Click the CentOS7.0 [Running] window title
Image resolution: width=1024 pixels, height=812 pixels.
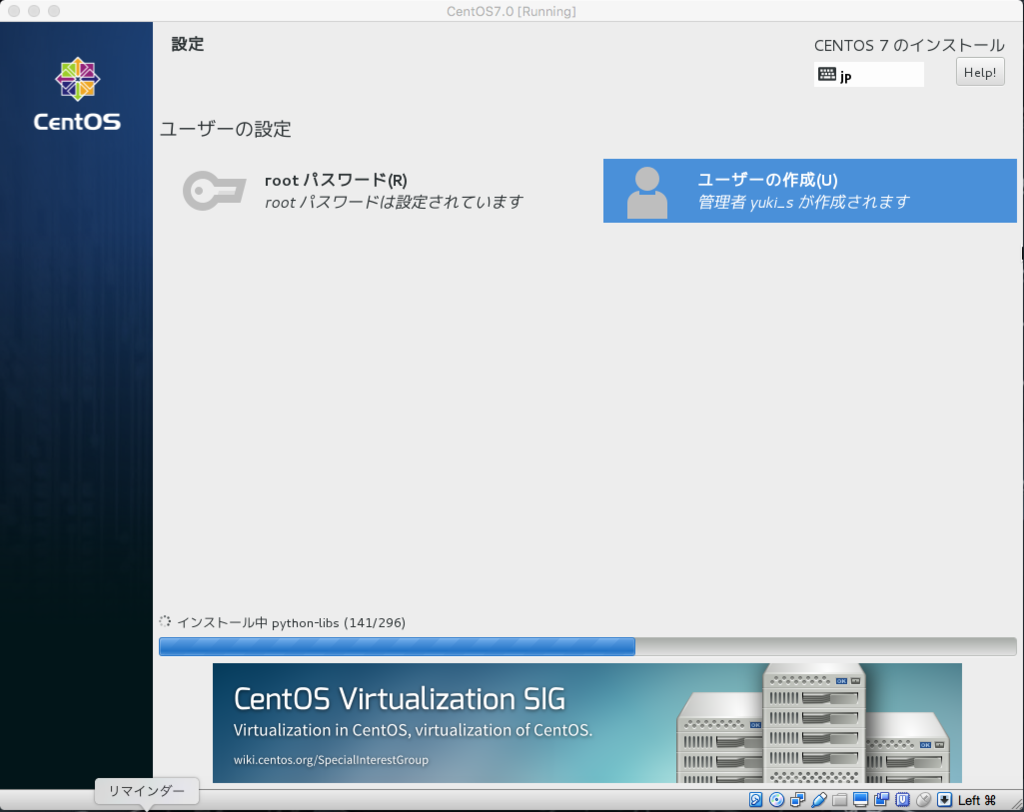click(x=511, y=11)
